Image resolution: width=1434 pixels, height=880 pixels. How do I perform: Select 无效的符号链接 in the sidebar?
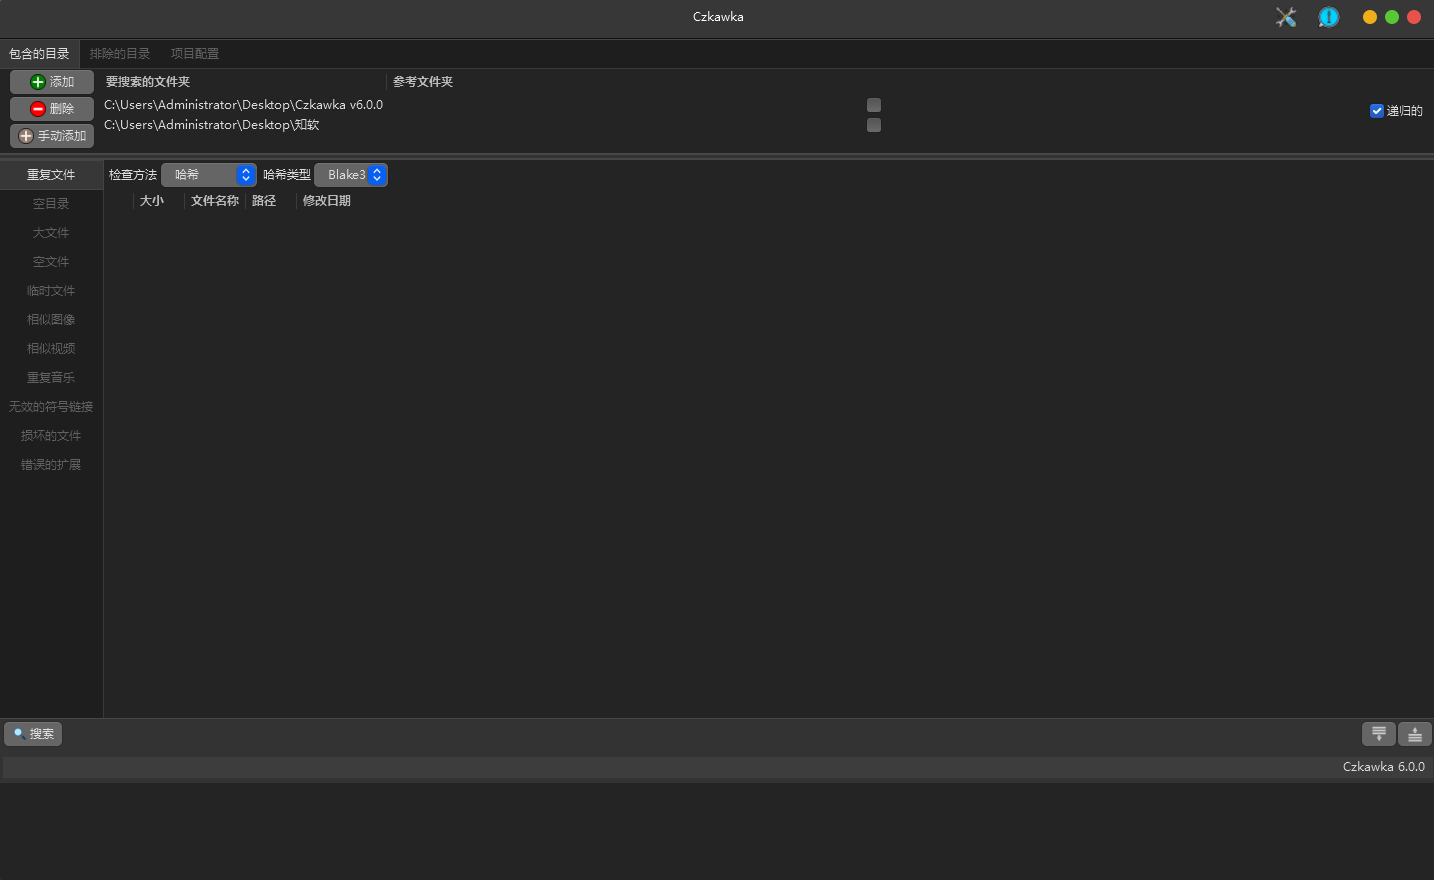click(x=51, y=407)
